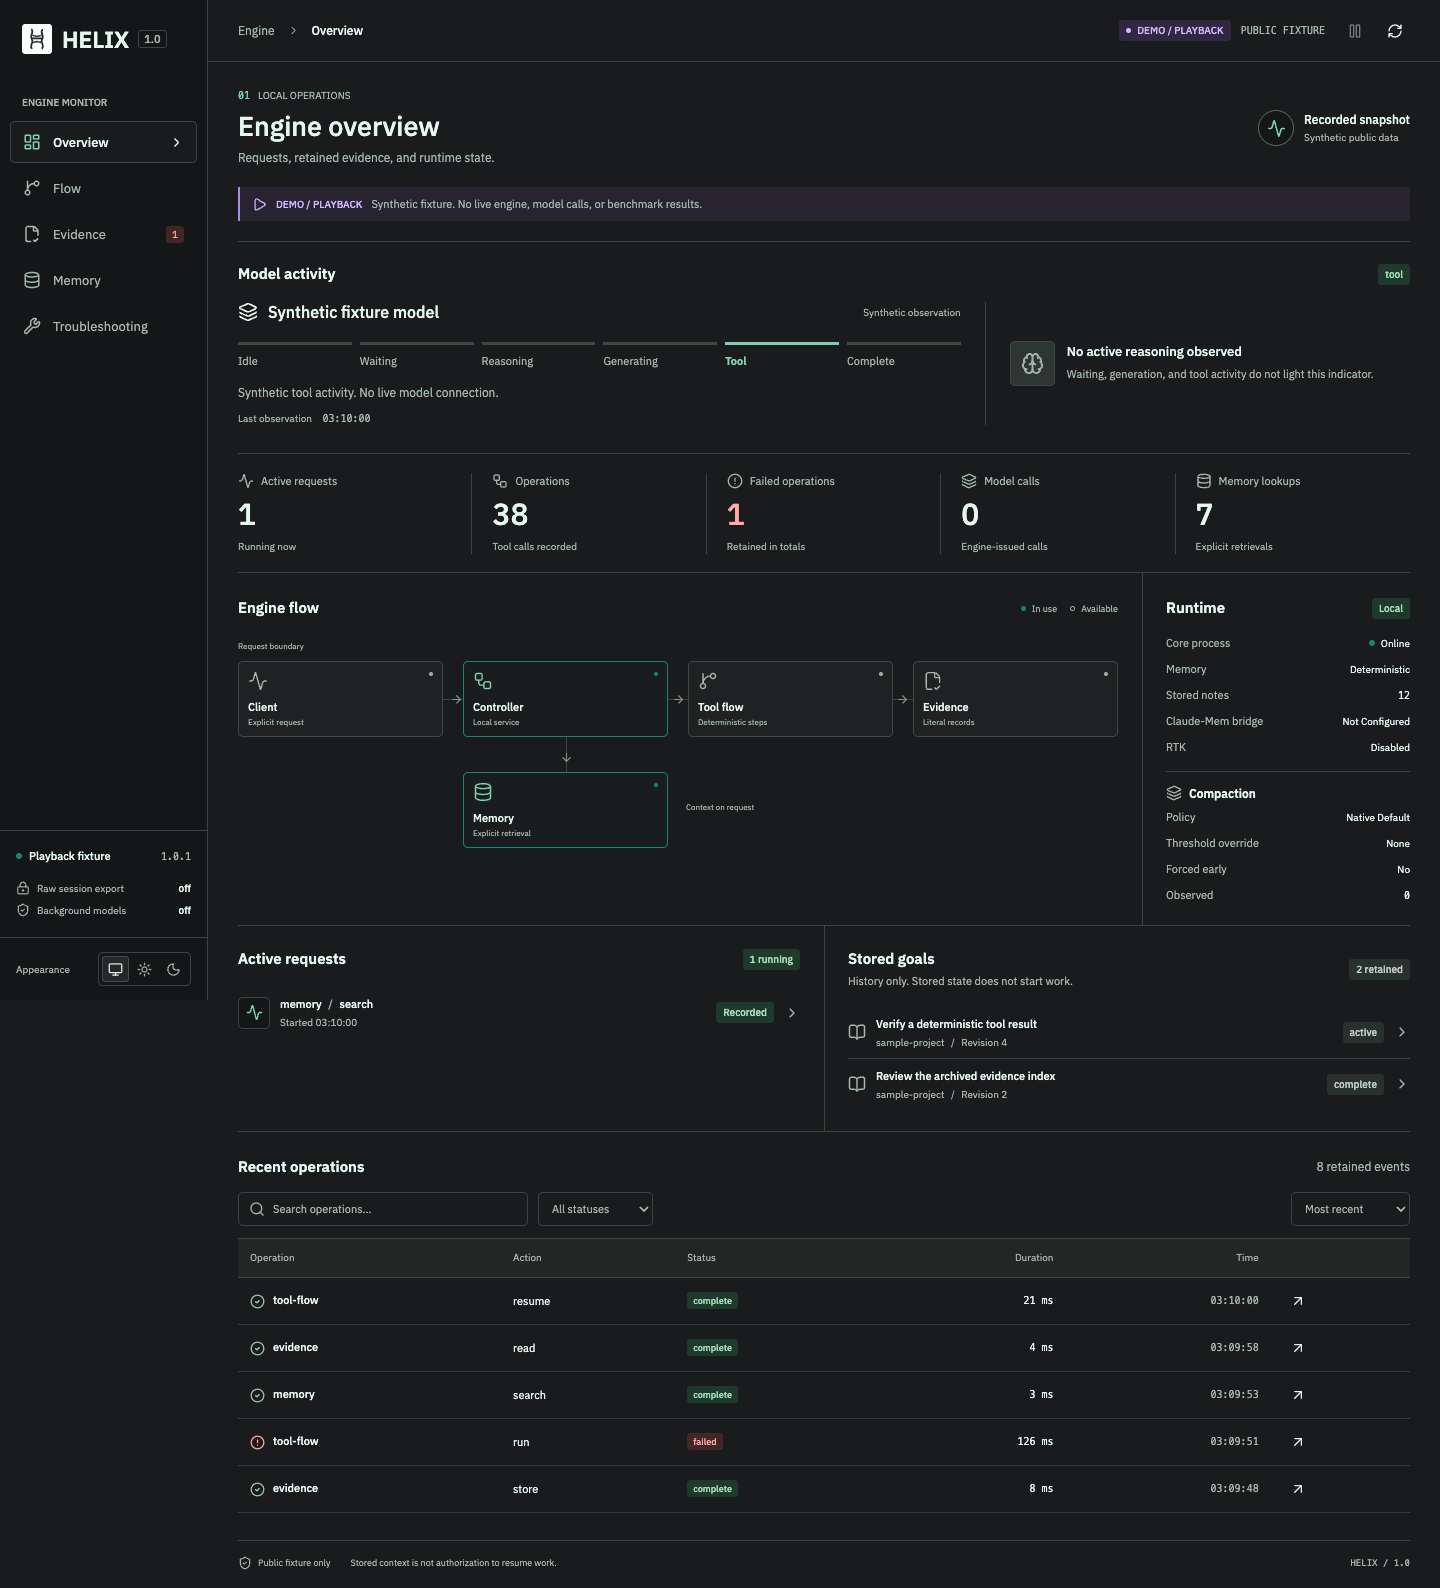Expand the Review the archived evidence index goal
This screenshot has width=1440, height=1588.
[x=1402, y=1084]
